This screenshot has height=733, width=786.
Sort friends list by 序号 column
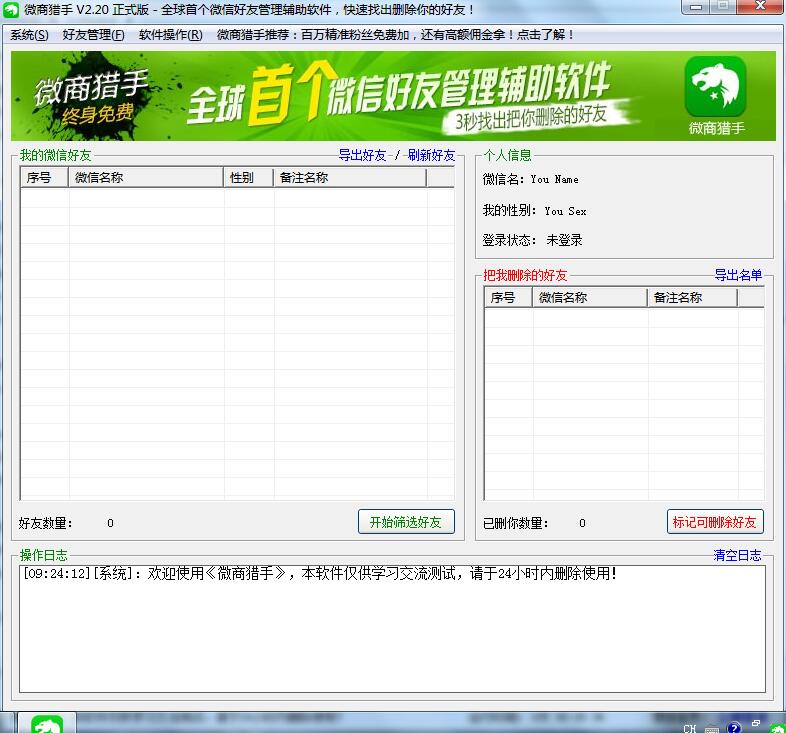pos(44,177)
